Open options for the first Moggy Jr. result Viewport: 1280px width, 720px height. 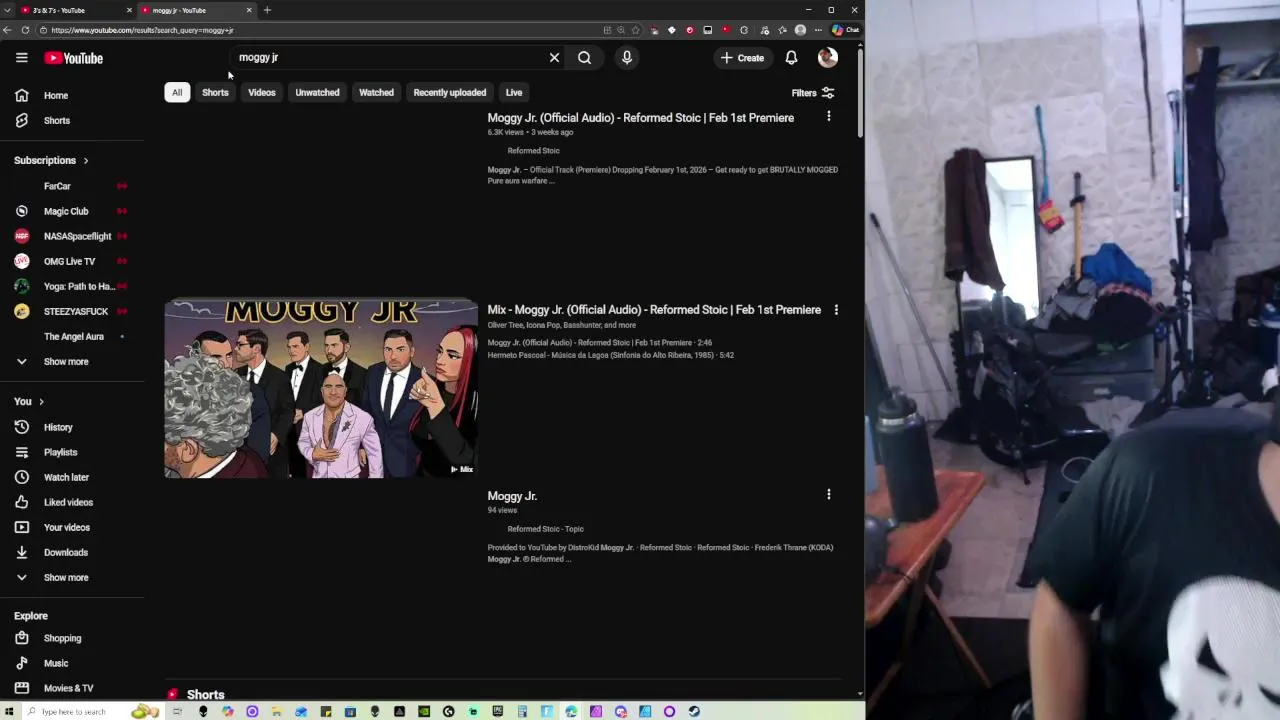828,117
